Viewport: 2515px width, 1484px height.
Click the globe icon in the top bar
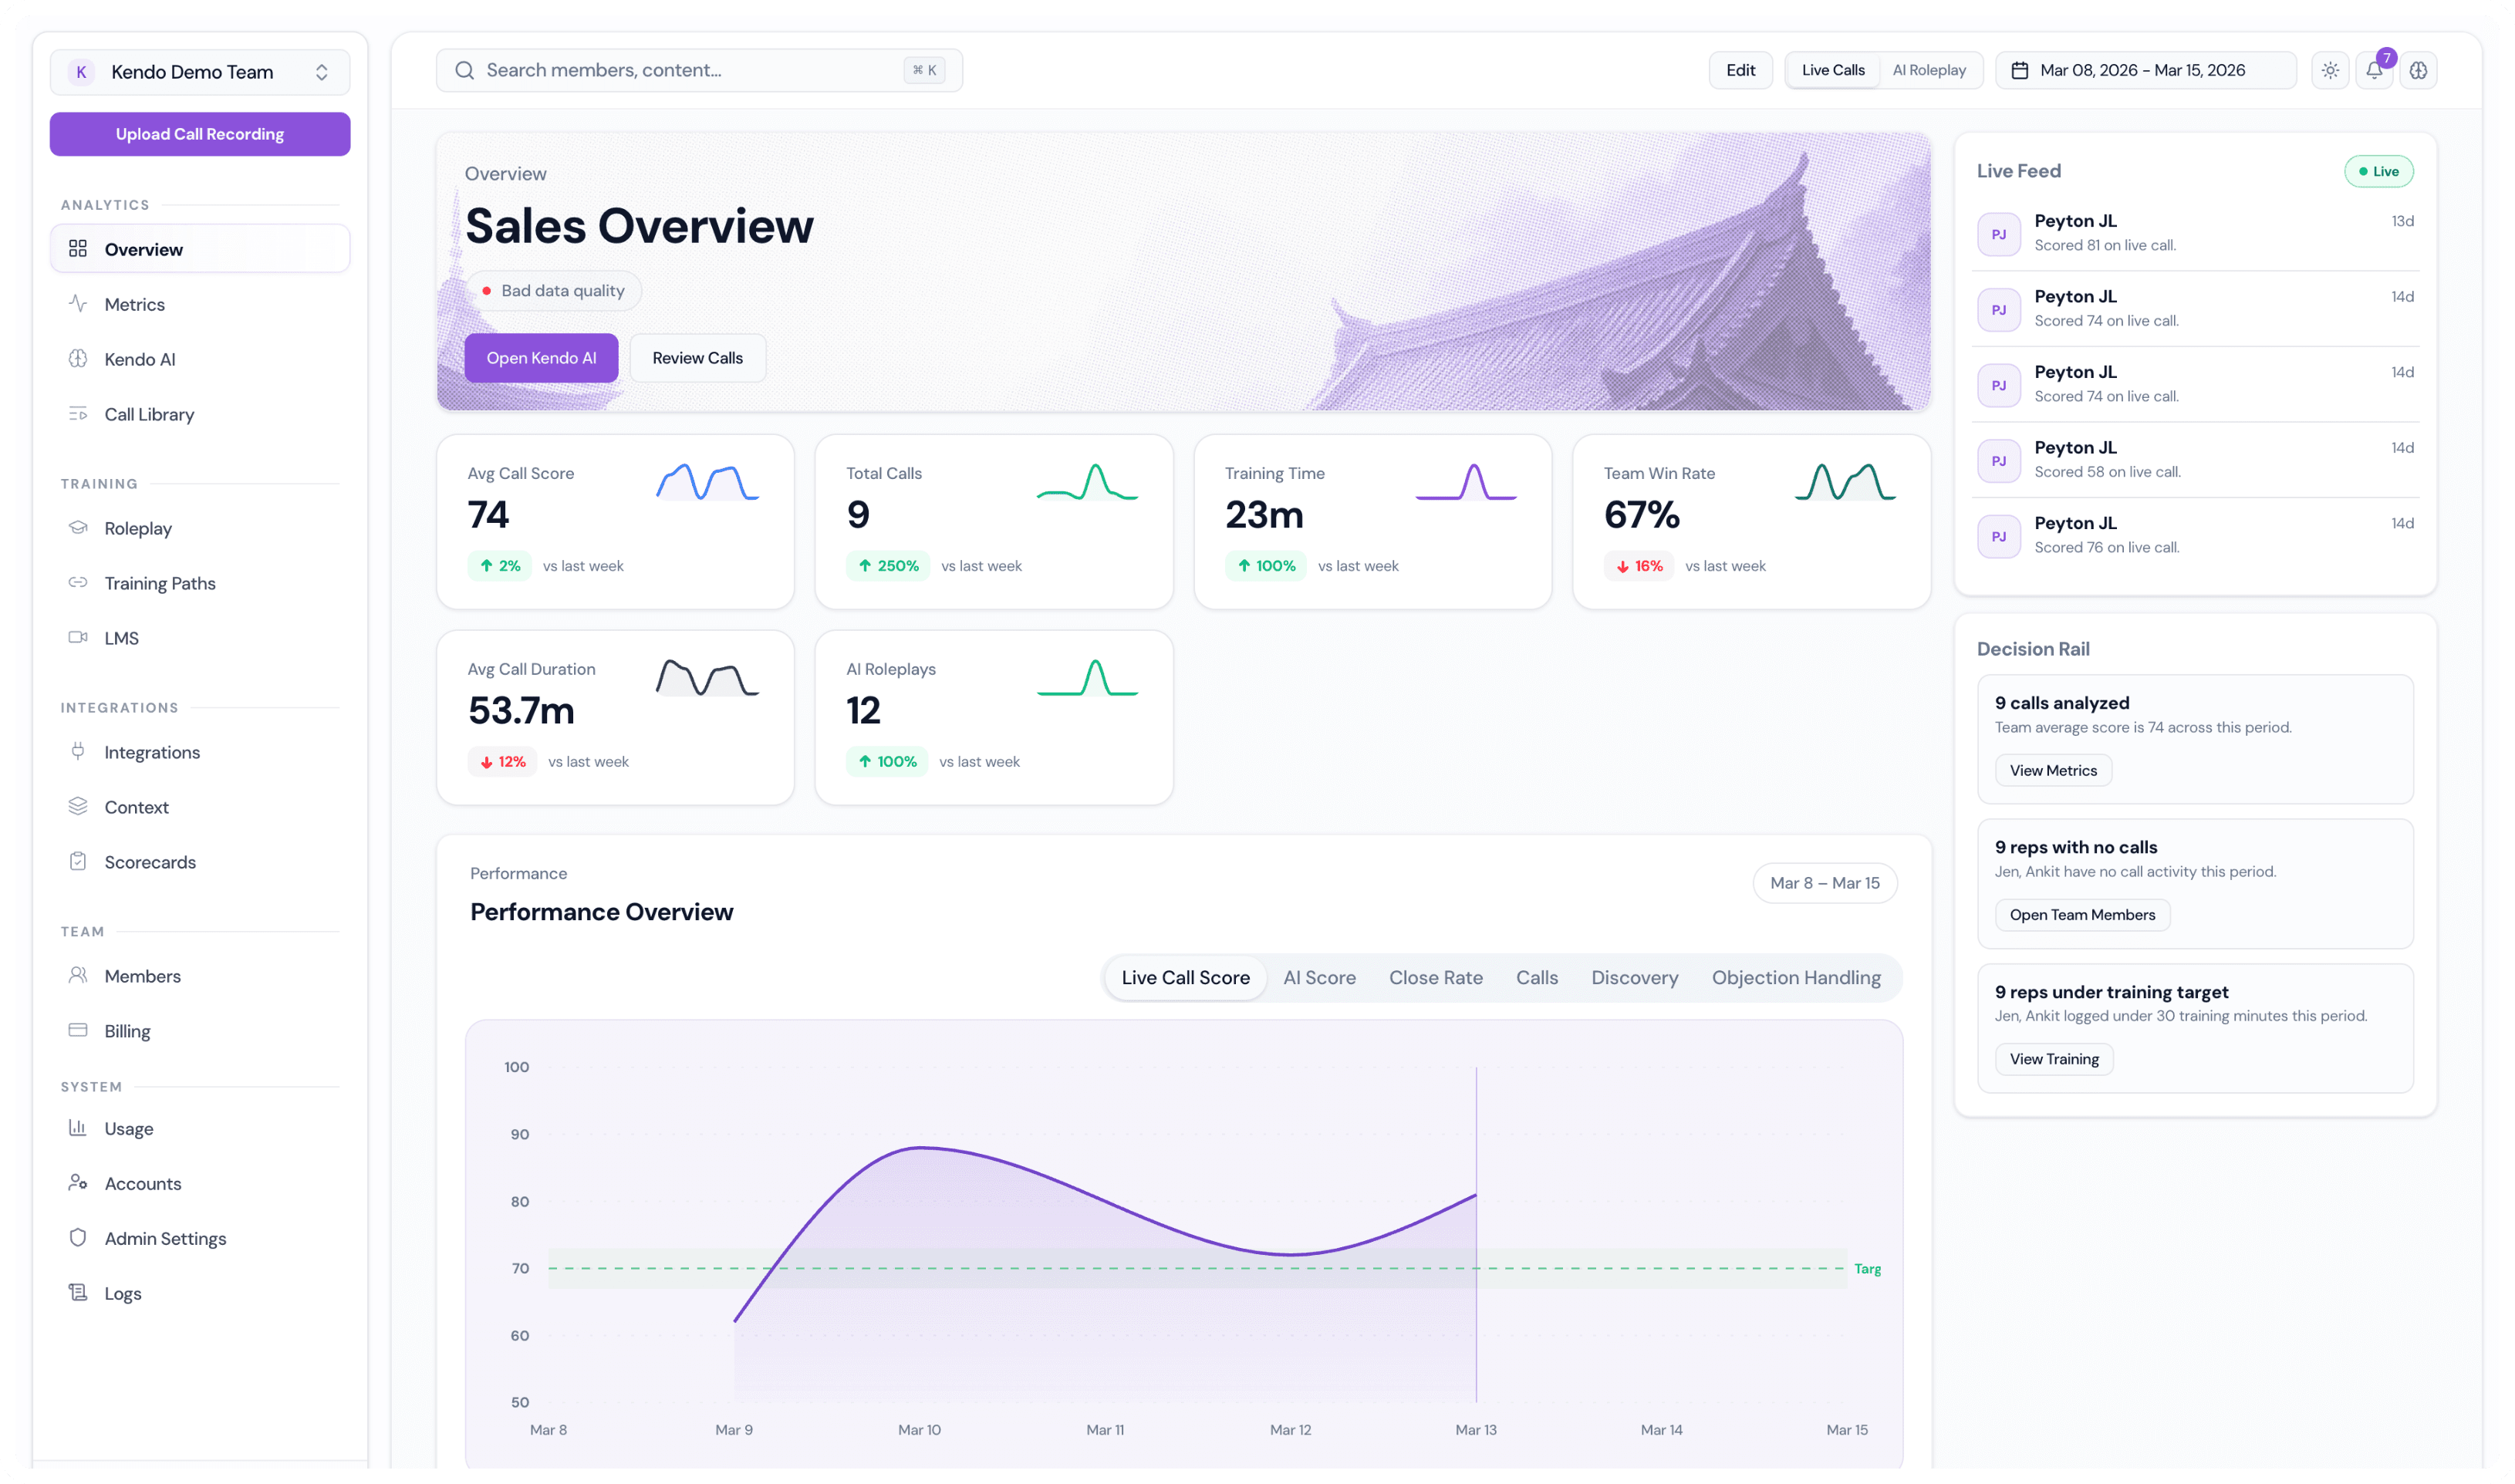[x=2419, y=70]
